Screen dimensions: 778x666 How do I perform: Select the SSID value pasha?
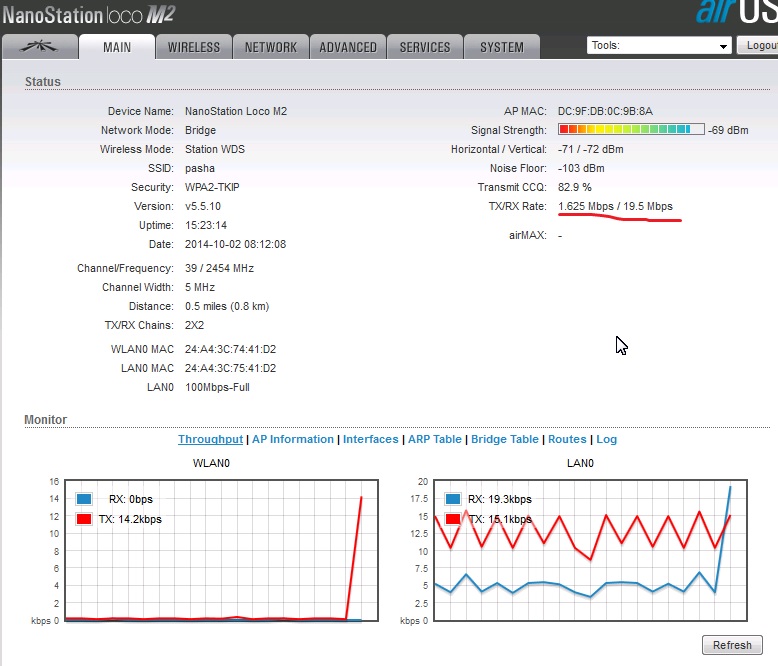[200, 168]
